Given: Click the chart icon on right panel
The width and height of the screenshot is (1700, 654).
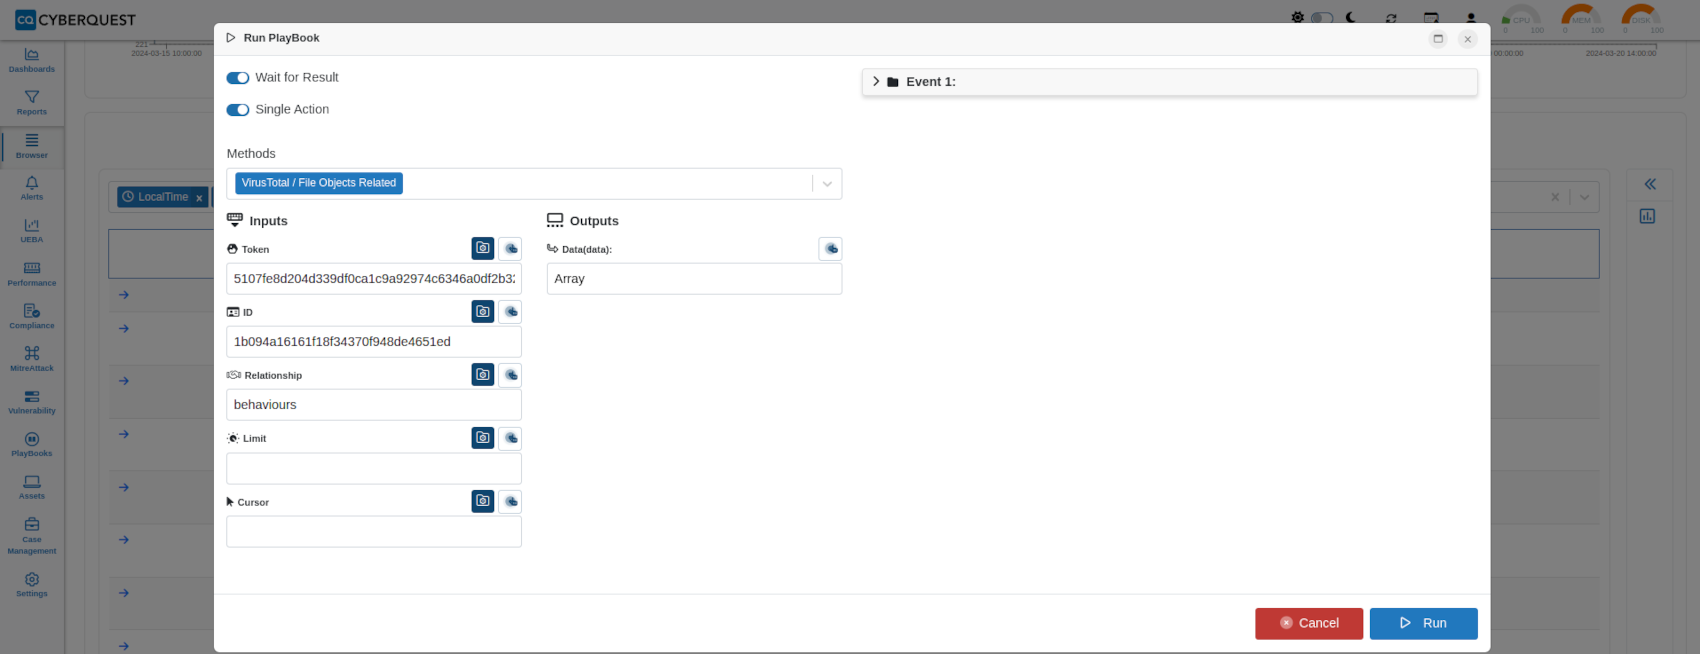Looking at the screenshot, I should pos(1647,216).
